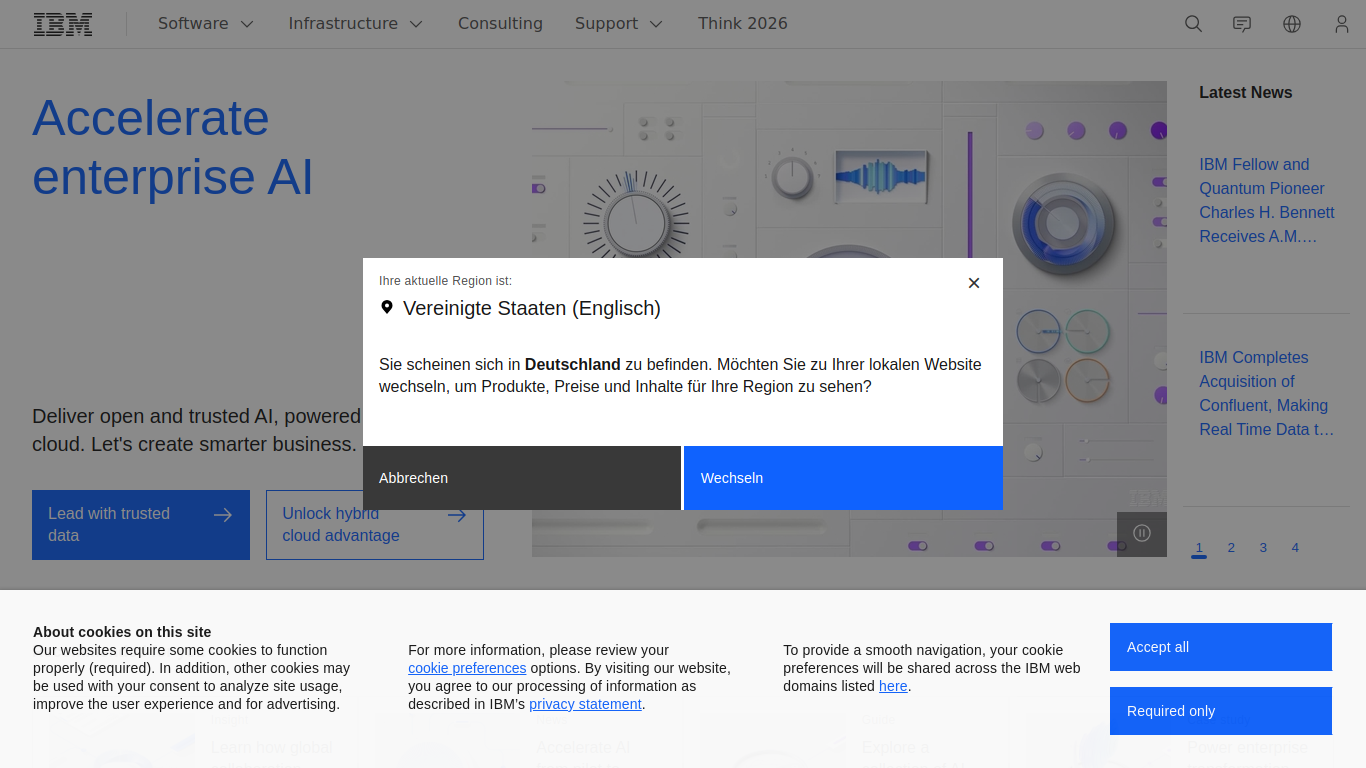This screenshot has width=1366, height=768.
Task: Go to news page 4
Action: point(1295,548)
